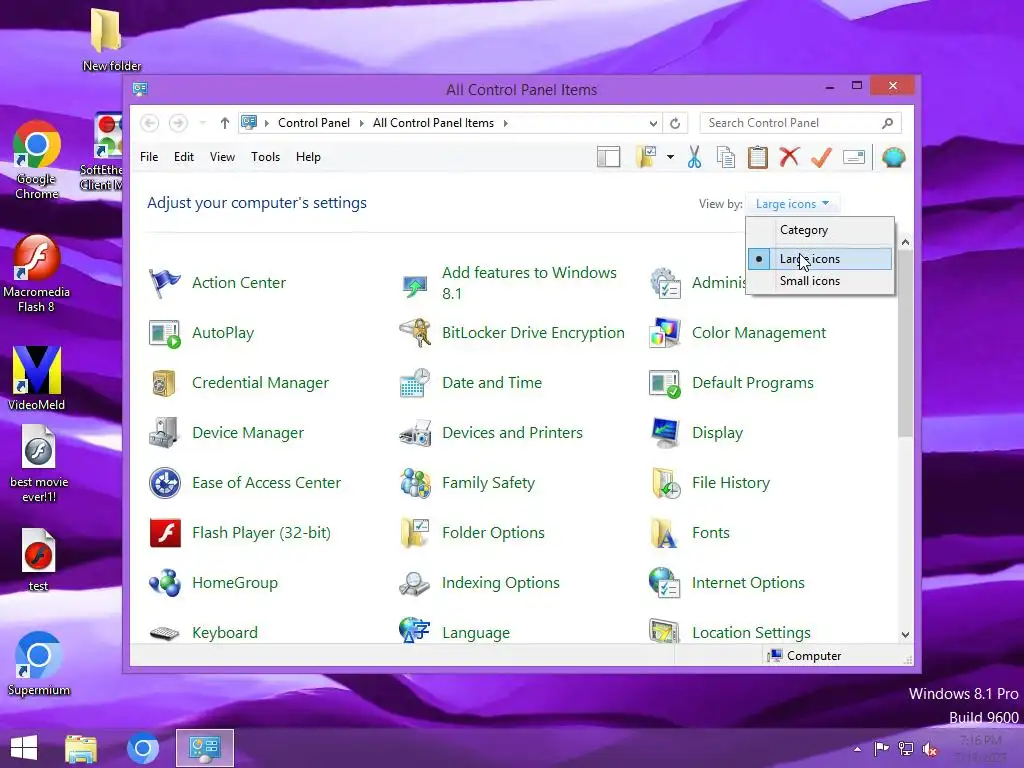Image resolution: width=1024 pixels, height=768 pixels.
Task: Open Ease of Access Center icon
Action: coord(165,483)
